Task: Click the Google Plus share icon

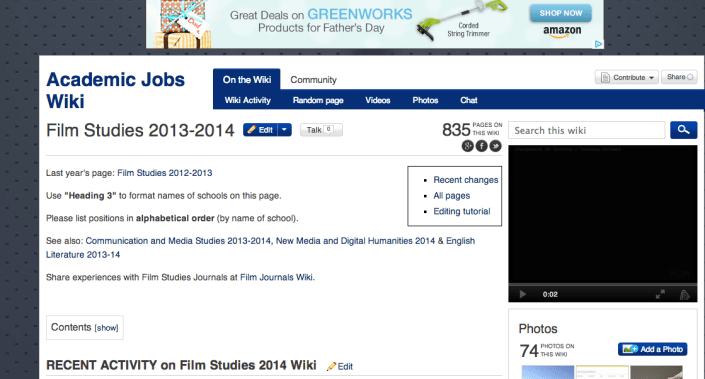Action: (x=468, y=146)
